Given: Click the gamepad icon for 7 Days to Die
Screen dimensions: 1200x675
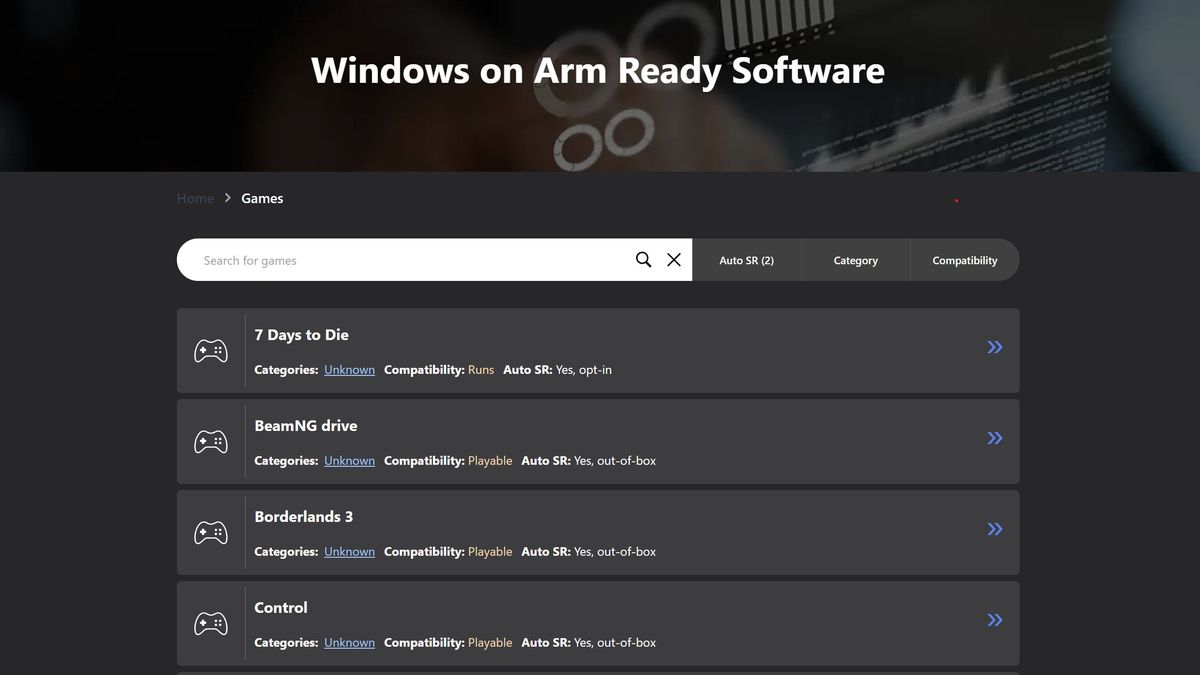Looking at the screenshot, I should click(x=210, y=350).
